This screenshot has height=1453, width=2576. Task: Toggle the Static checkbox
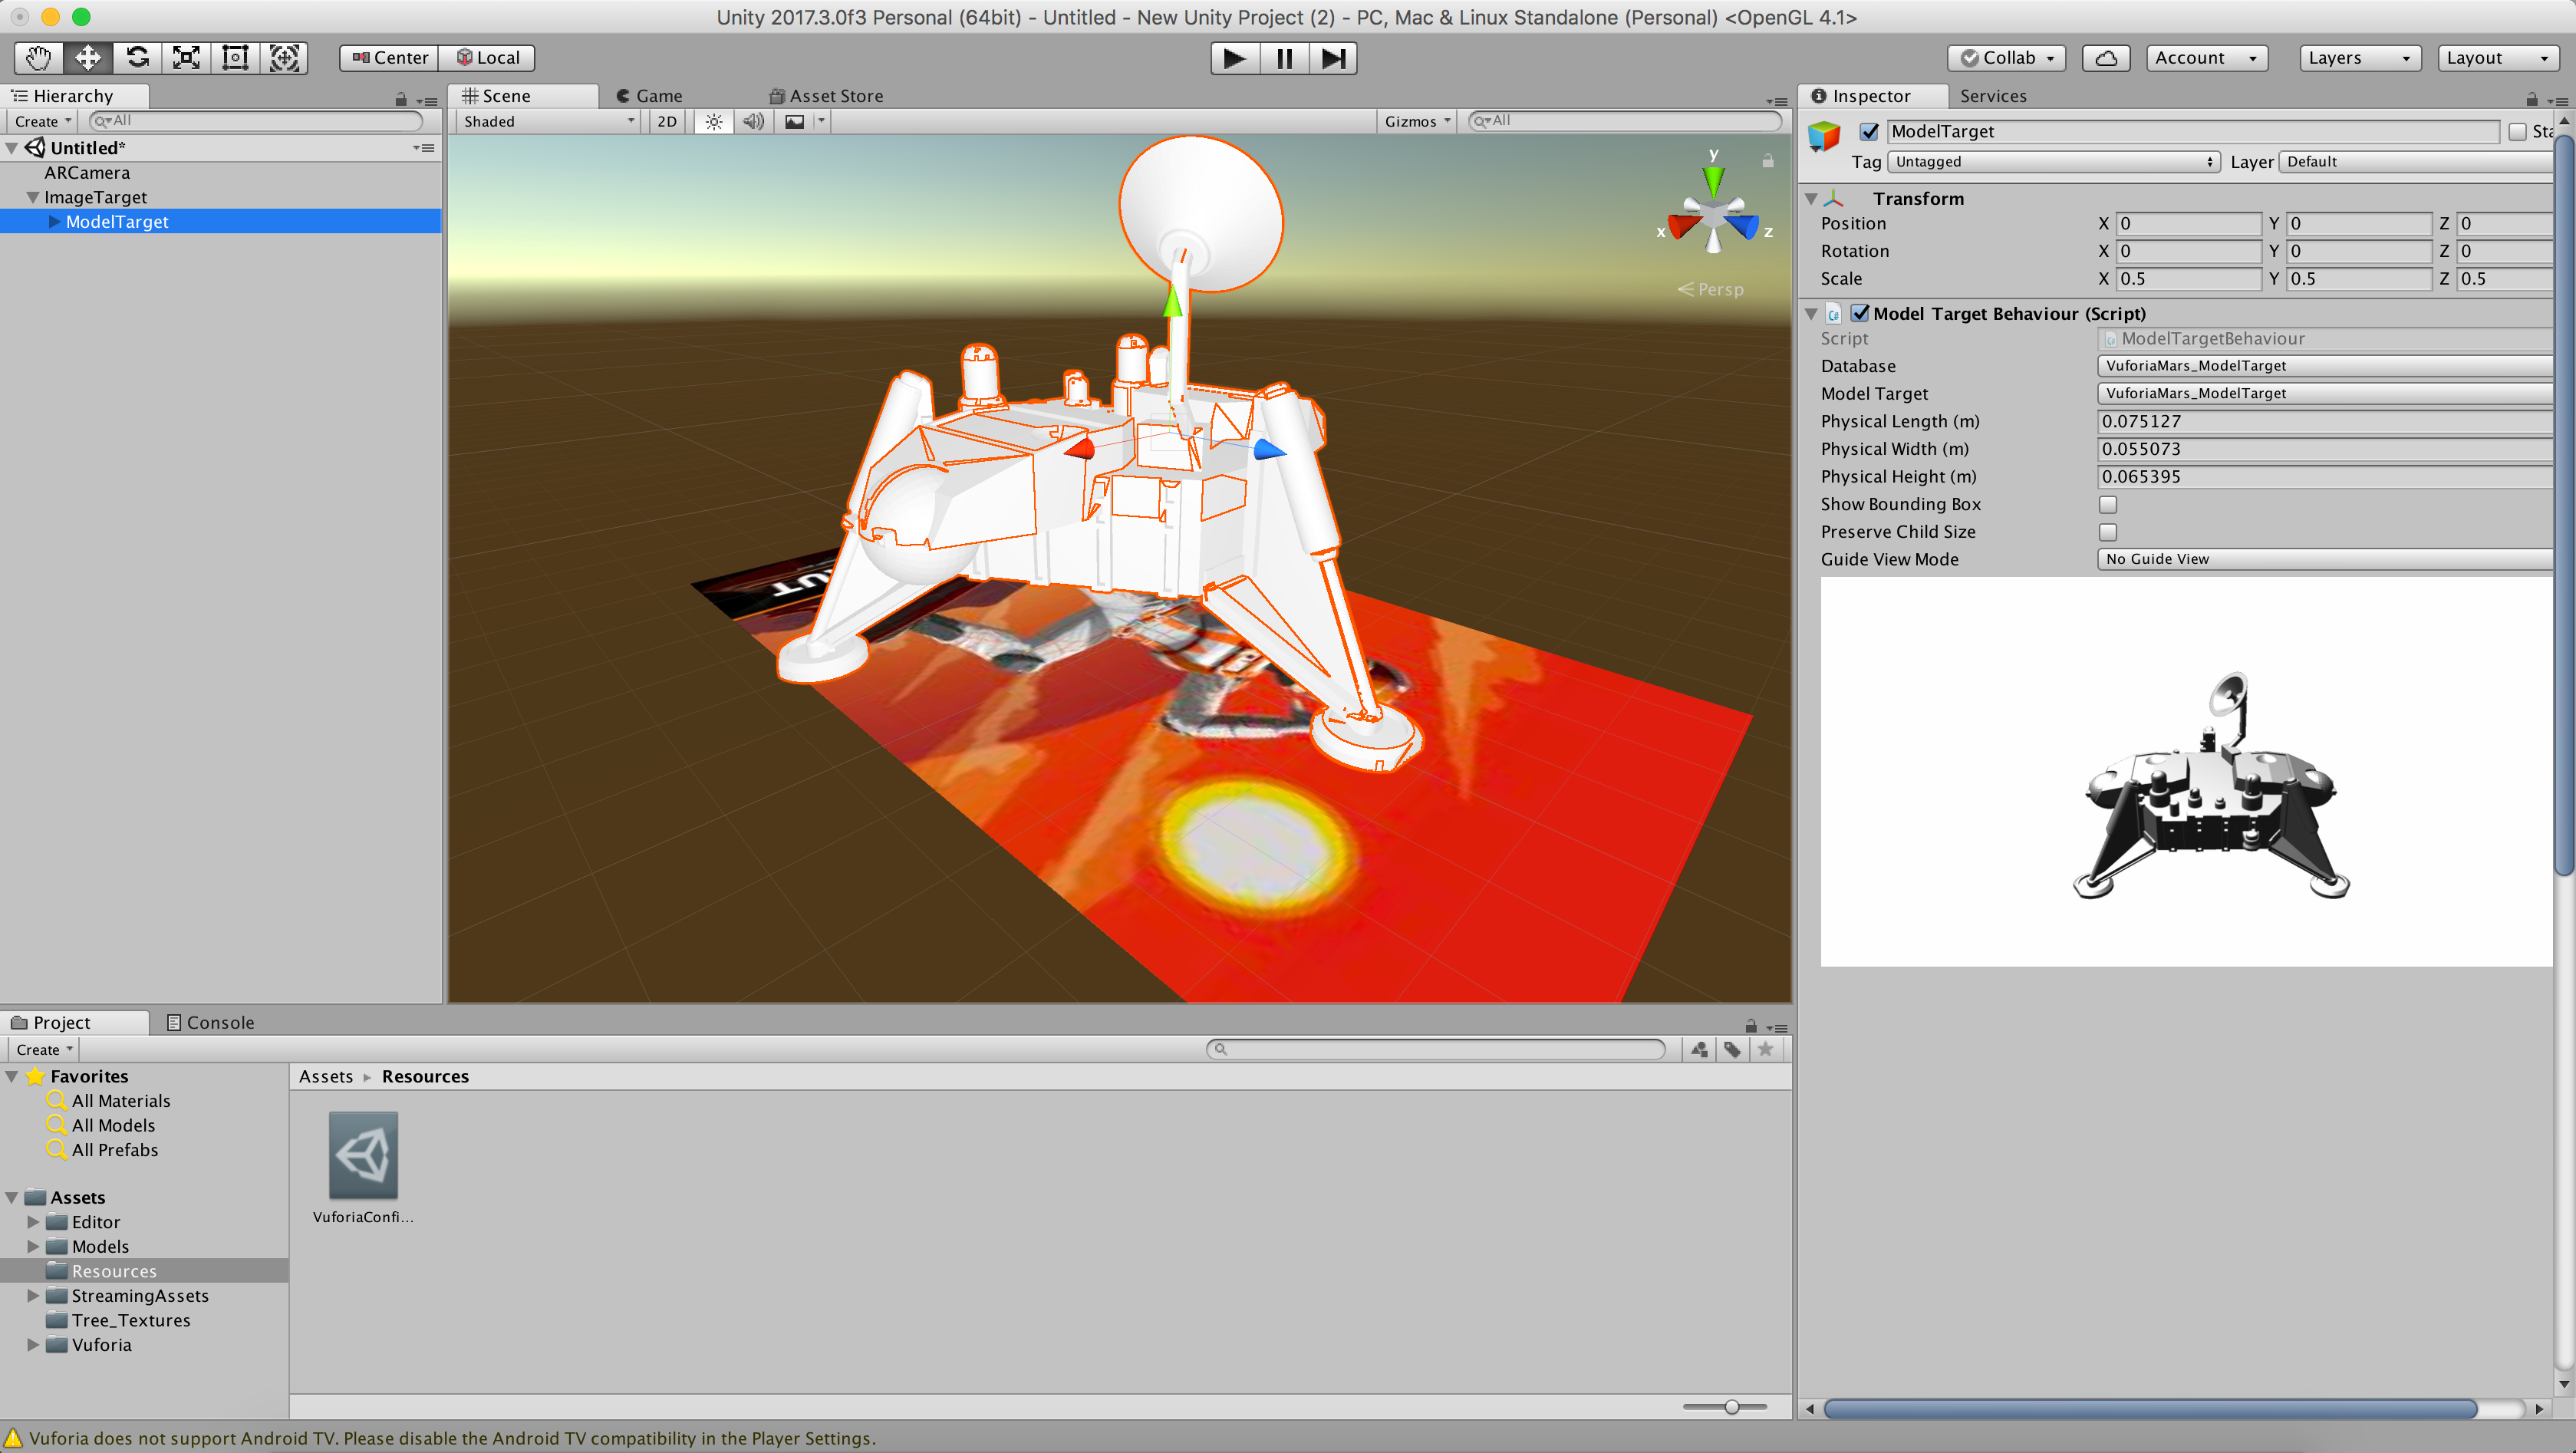(2517, 132)
